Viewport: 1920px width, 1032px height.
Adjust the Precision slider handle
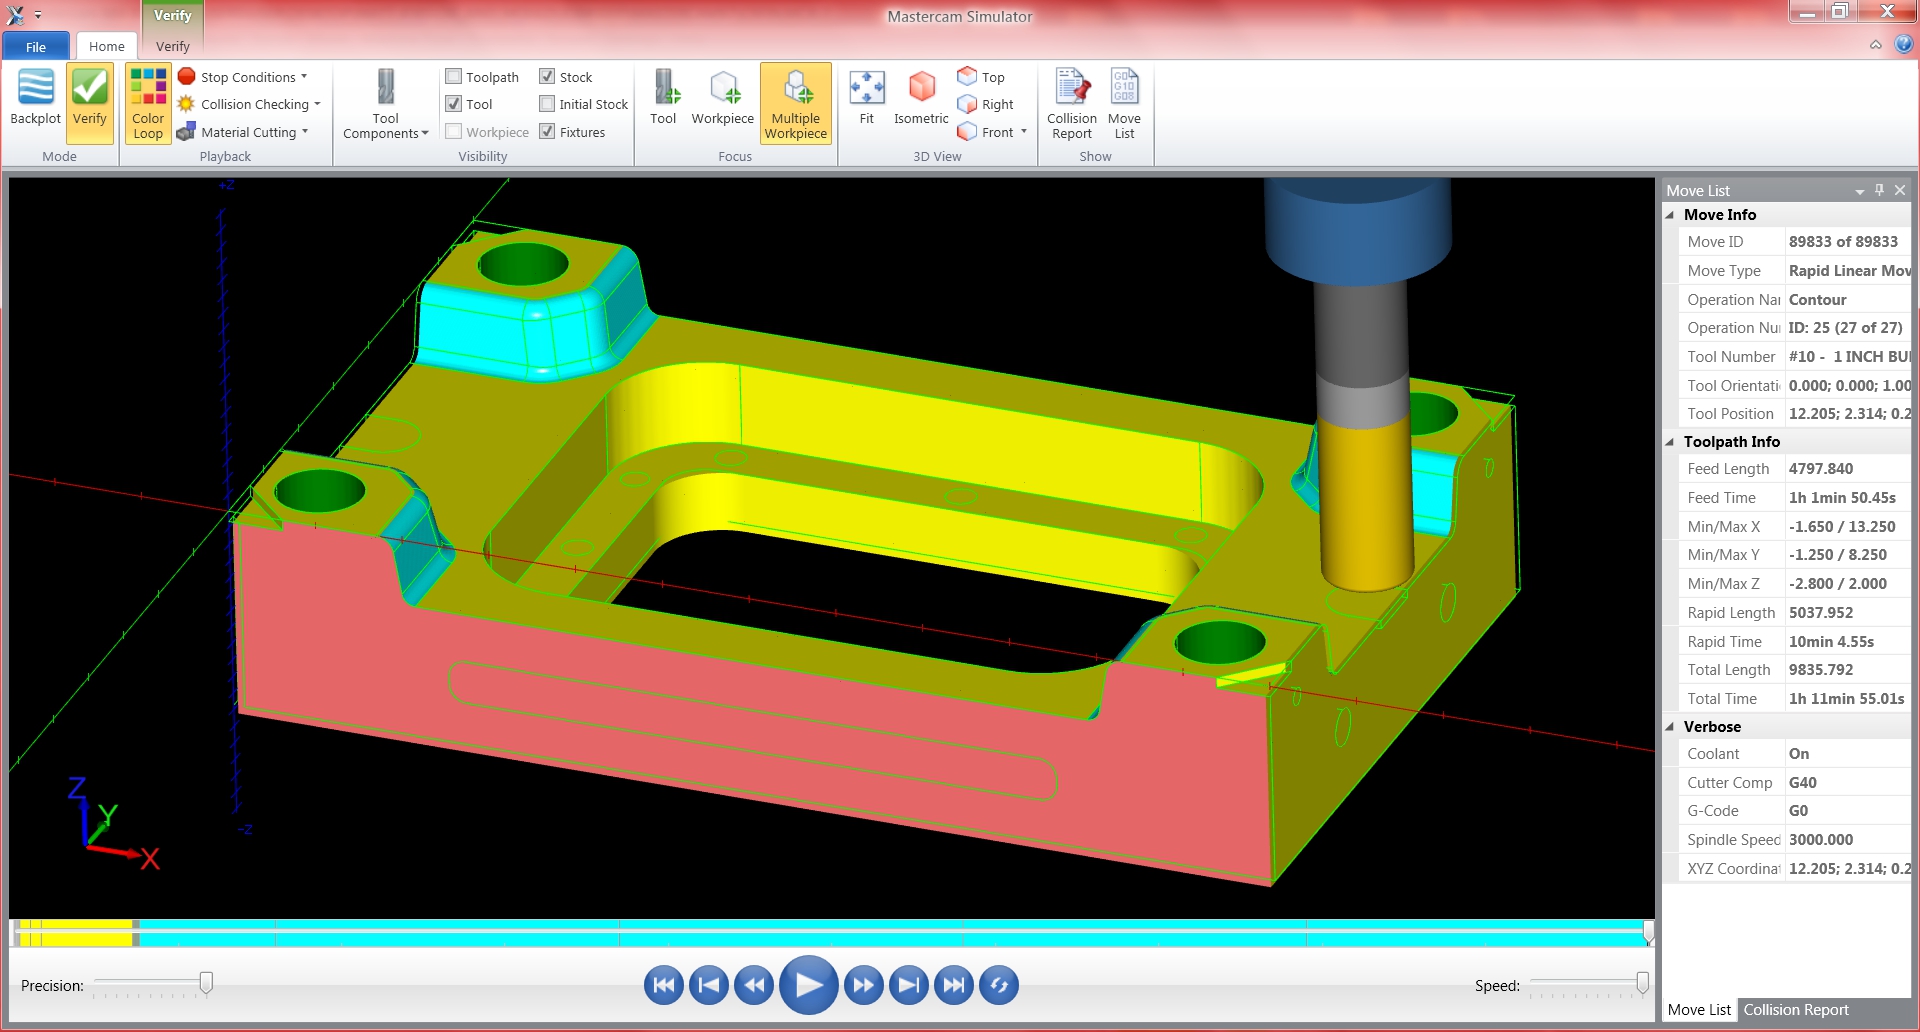[x=206, y=983]
